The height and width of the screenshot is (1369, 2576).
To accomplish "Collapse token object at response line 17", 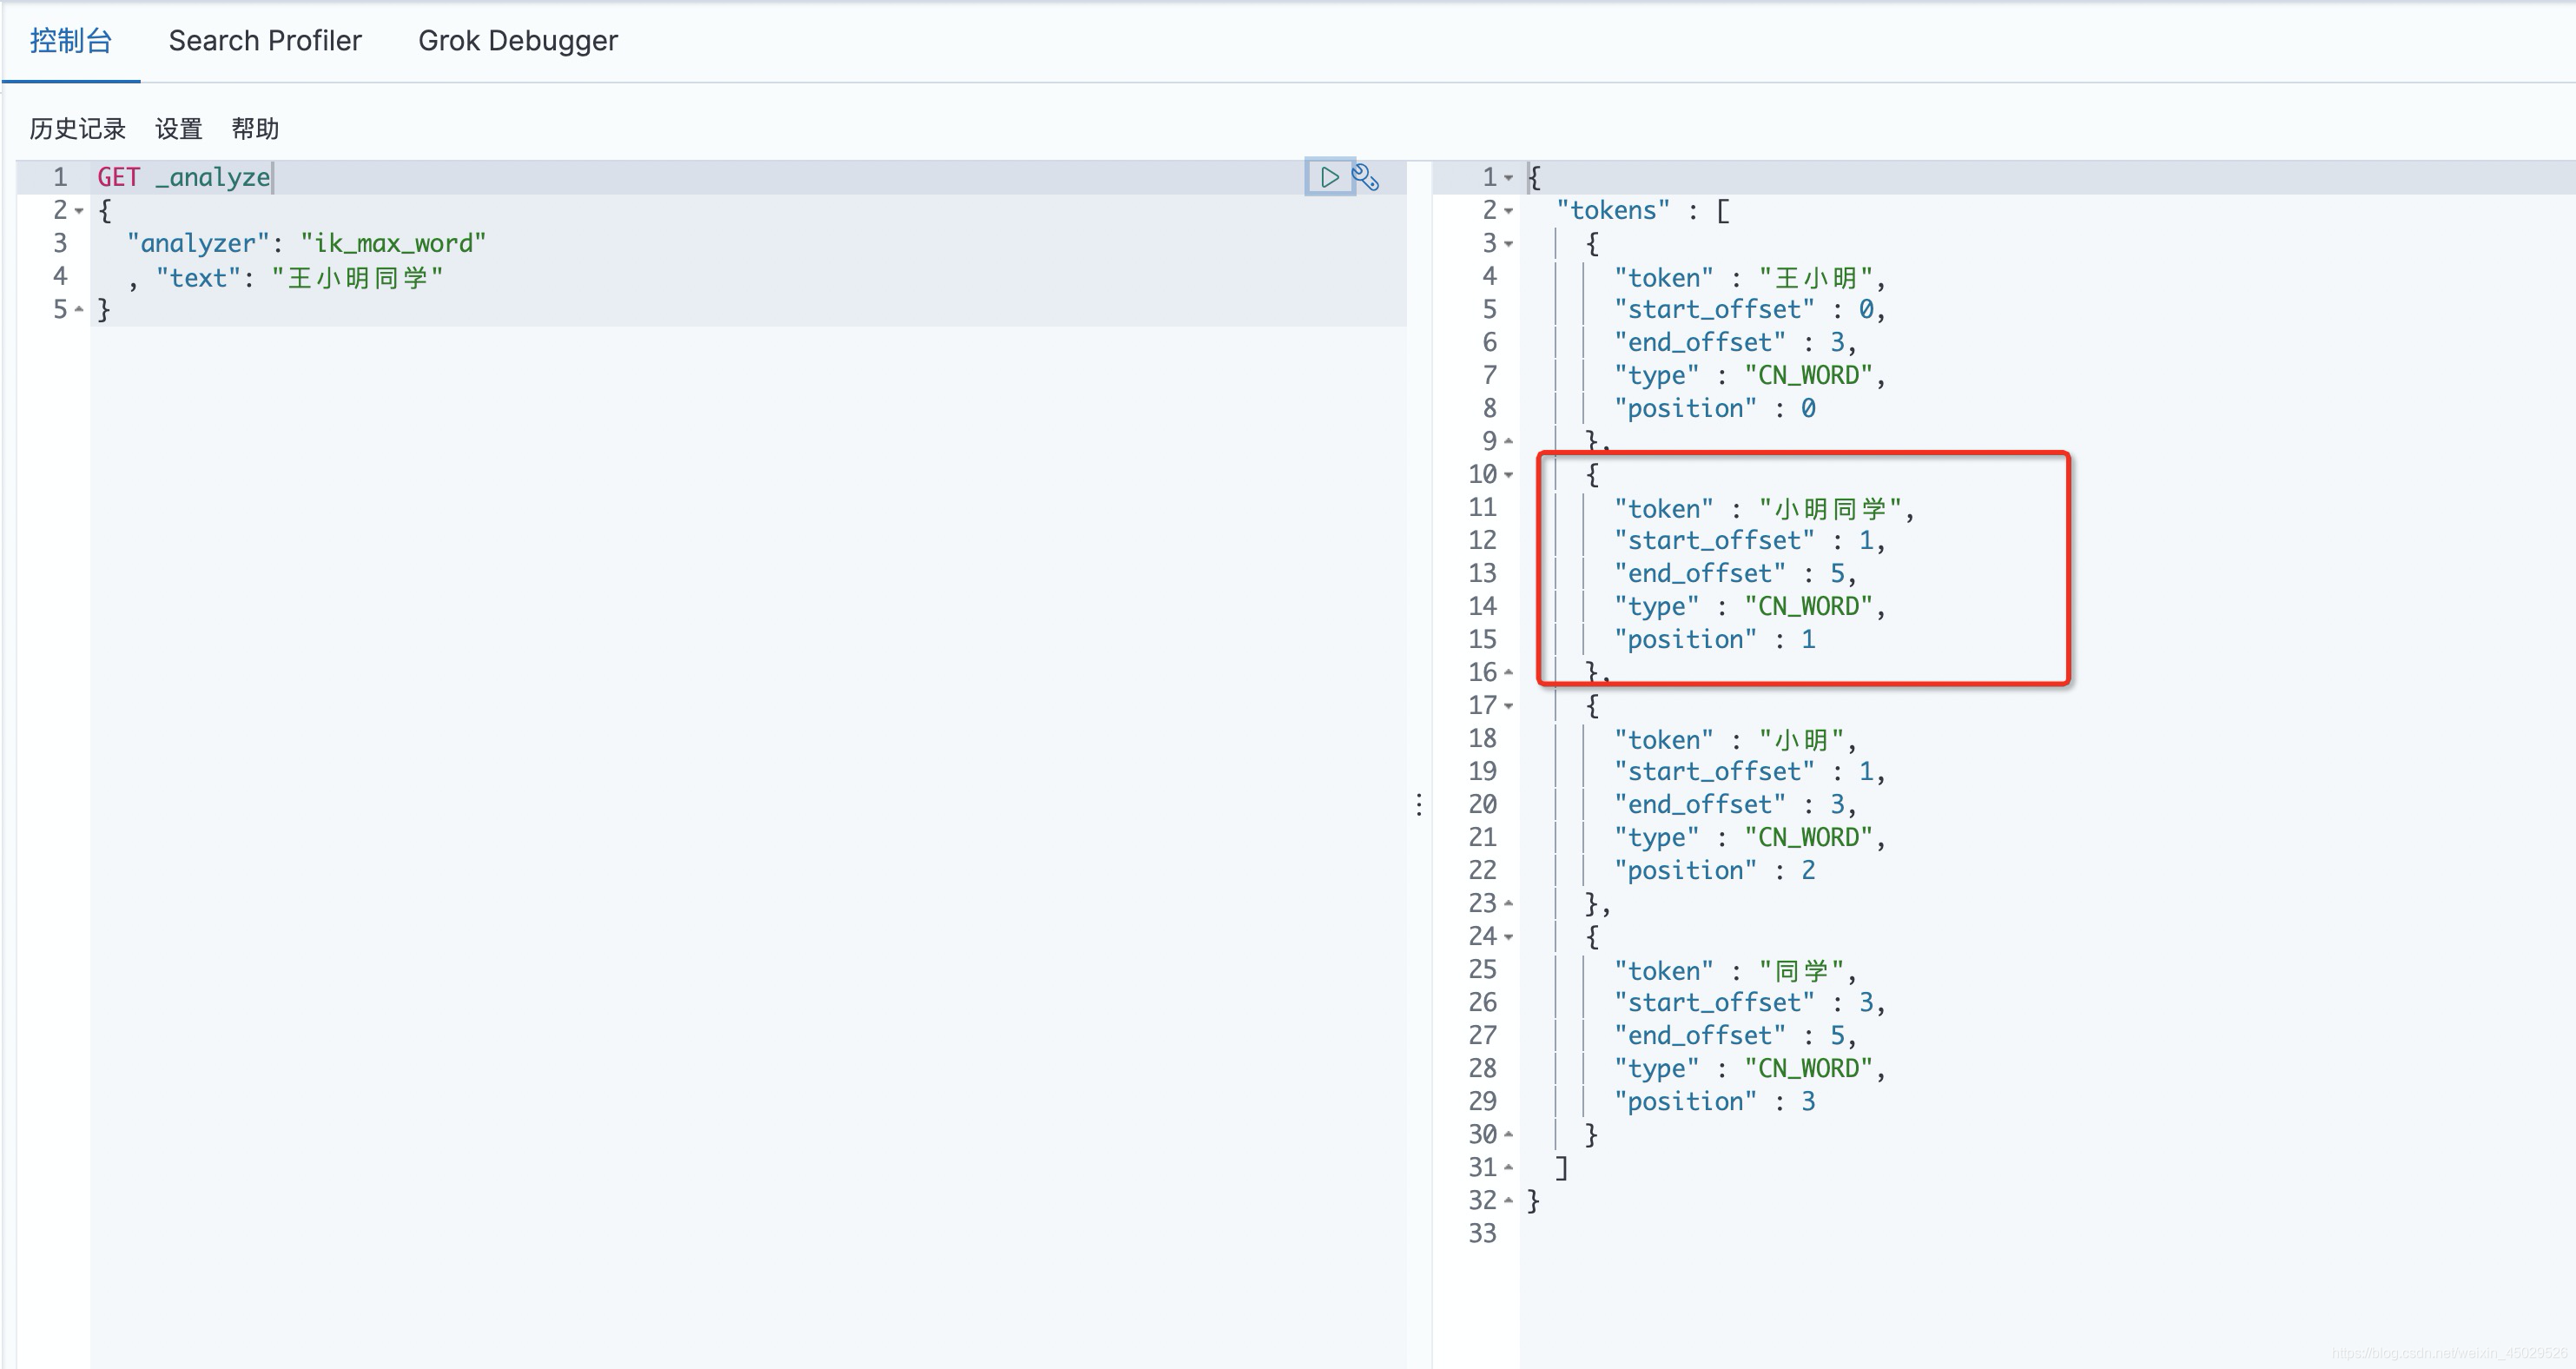I will 1509,706.
